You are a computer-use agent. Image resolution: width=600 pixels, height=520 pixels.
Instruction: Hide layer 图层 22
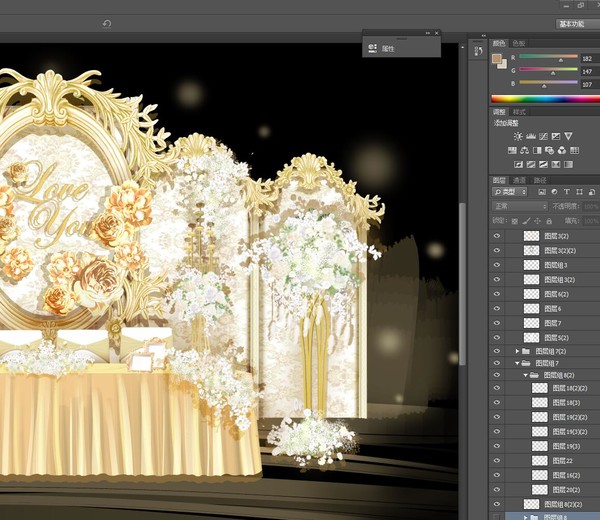coord(497,461)
